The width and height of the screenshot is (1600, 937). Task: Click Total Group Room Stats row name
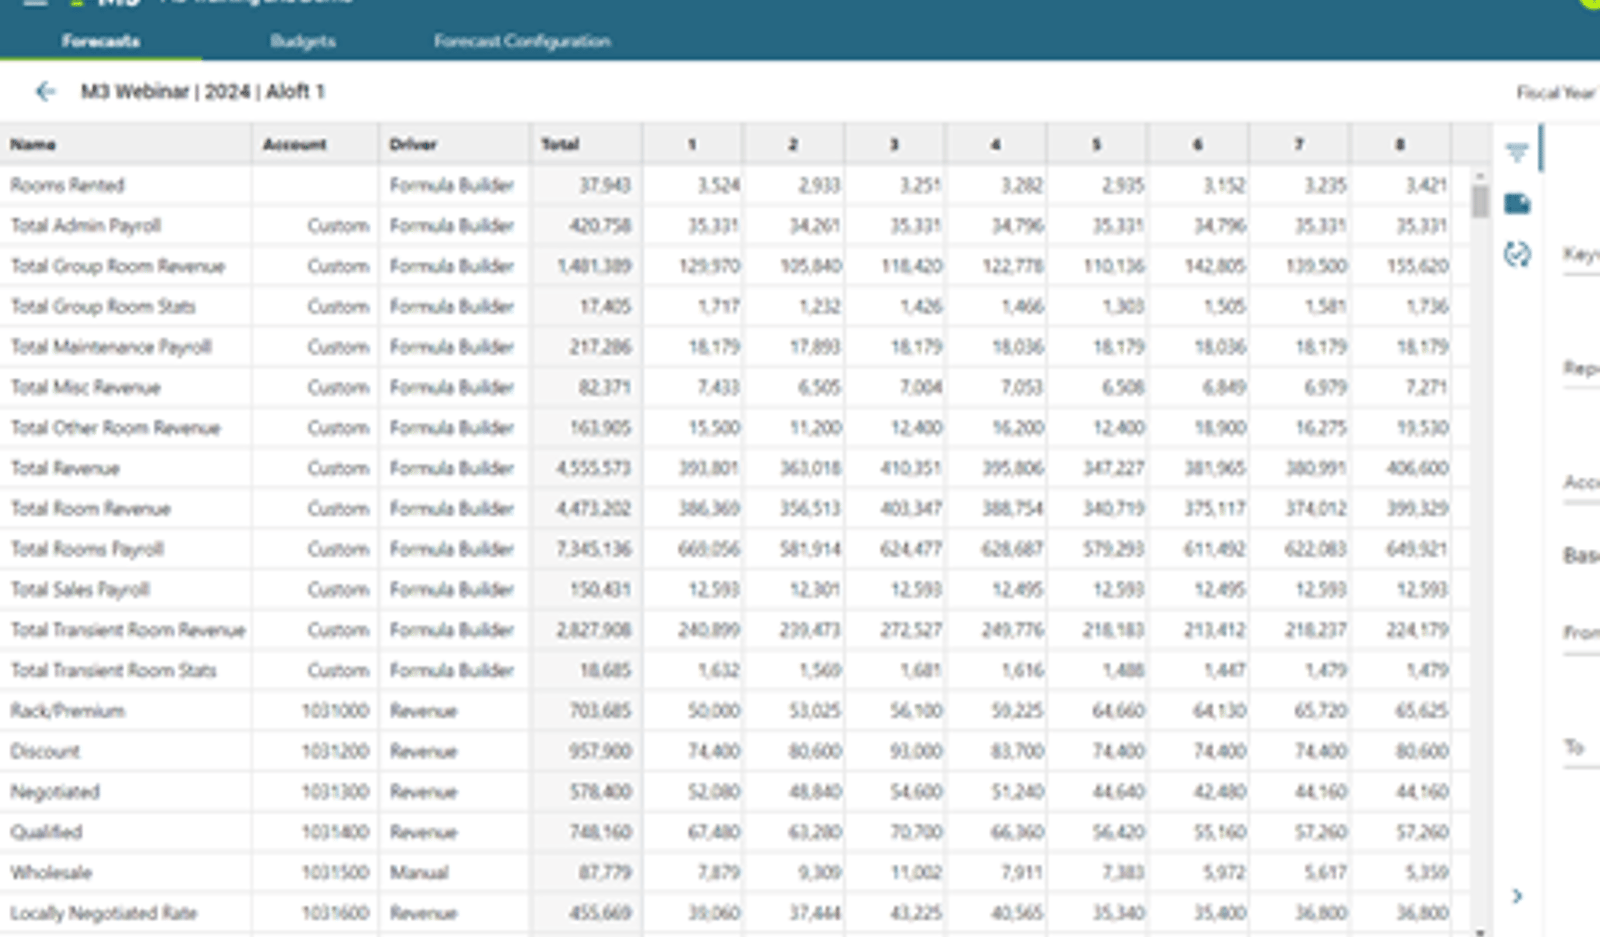click(x=103, y=306)
